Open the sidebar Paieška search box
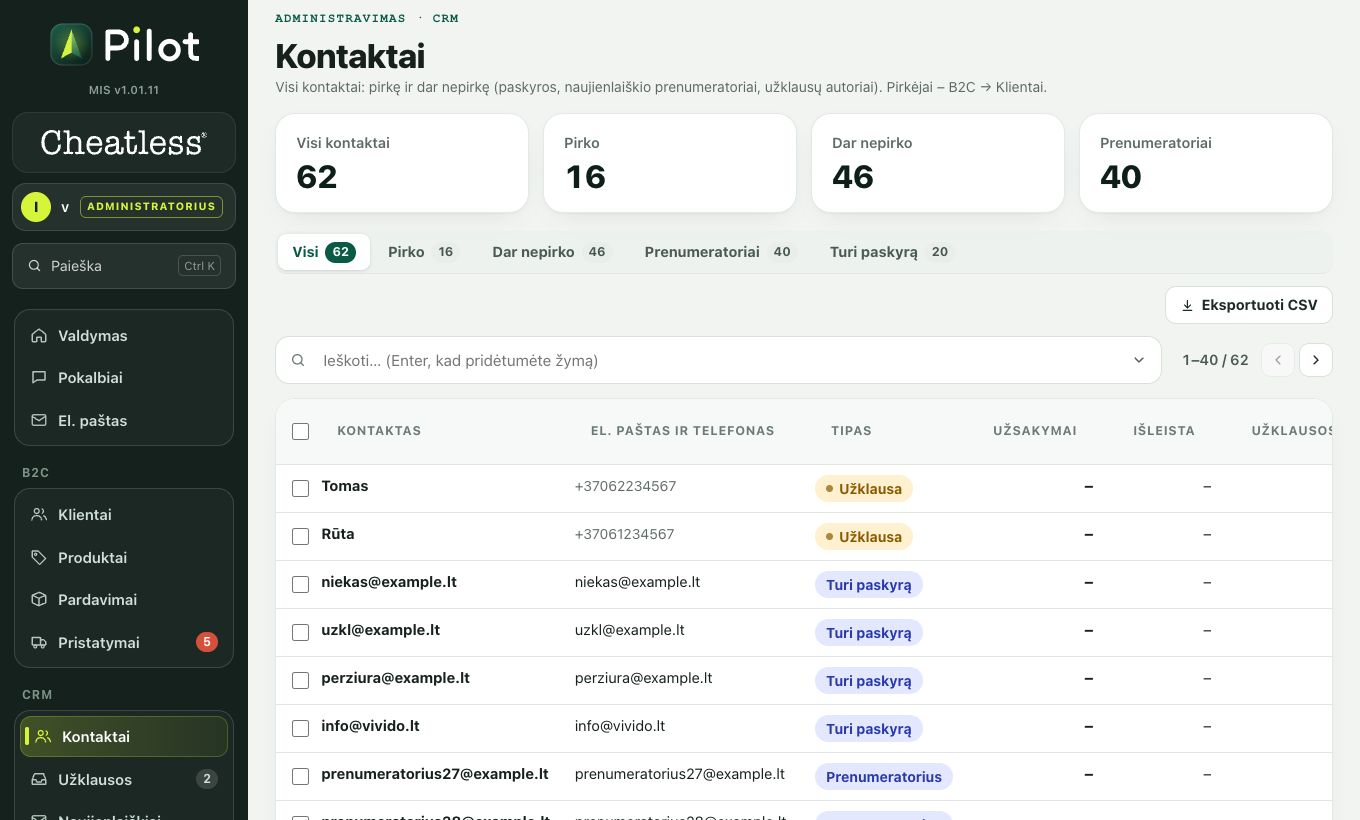 tap(124, 266)
